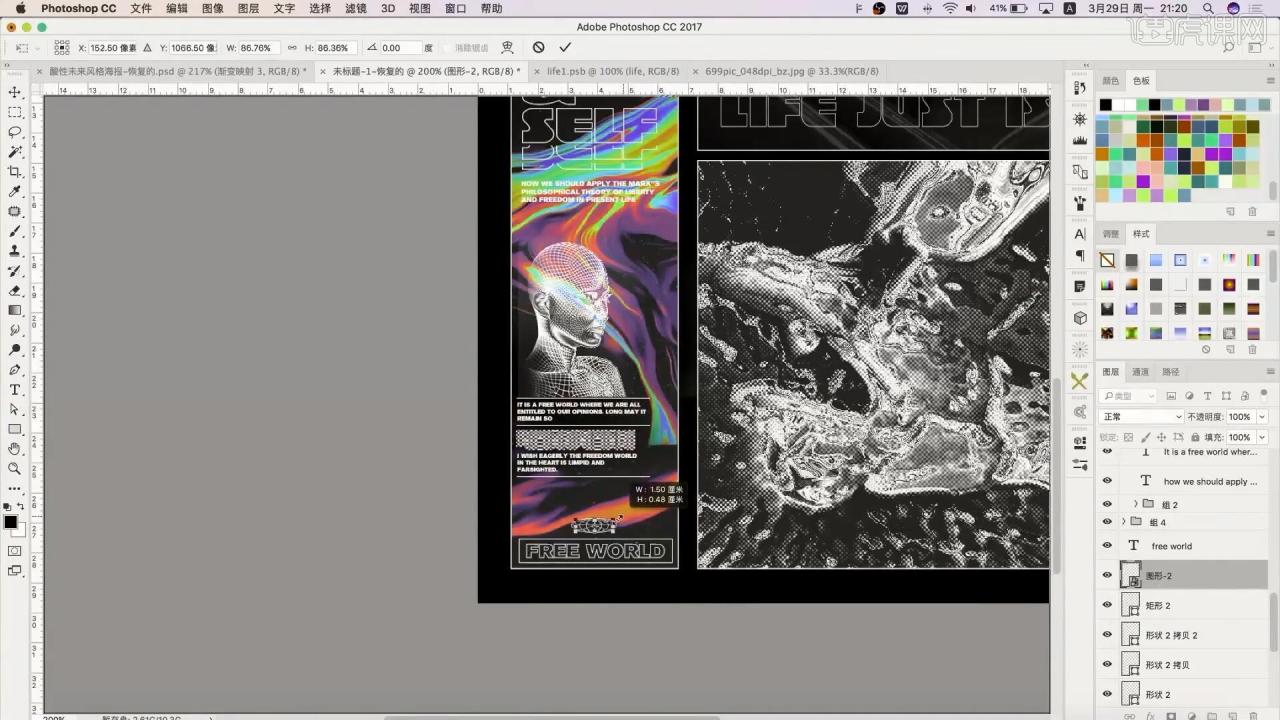Open the Paragraph panel icon in the dock
This screenshot has width=1280, height=720.
pyautogui.click(x=1080, y=256)
